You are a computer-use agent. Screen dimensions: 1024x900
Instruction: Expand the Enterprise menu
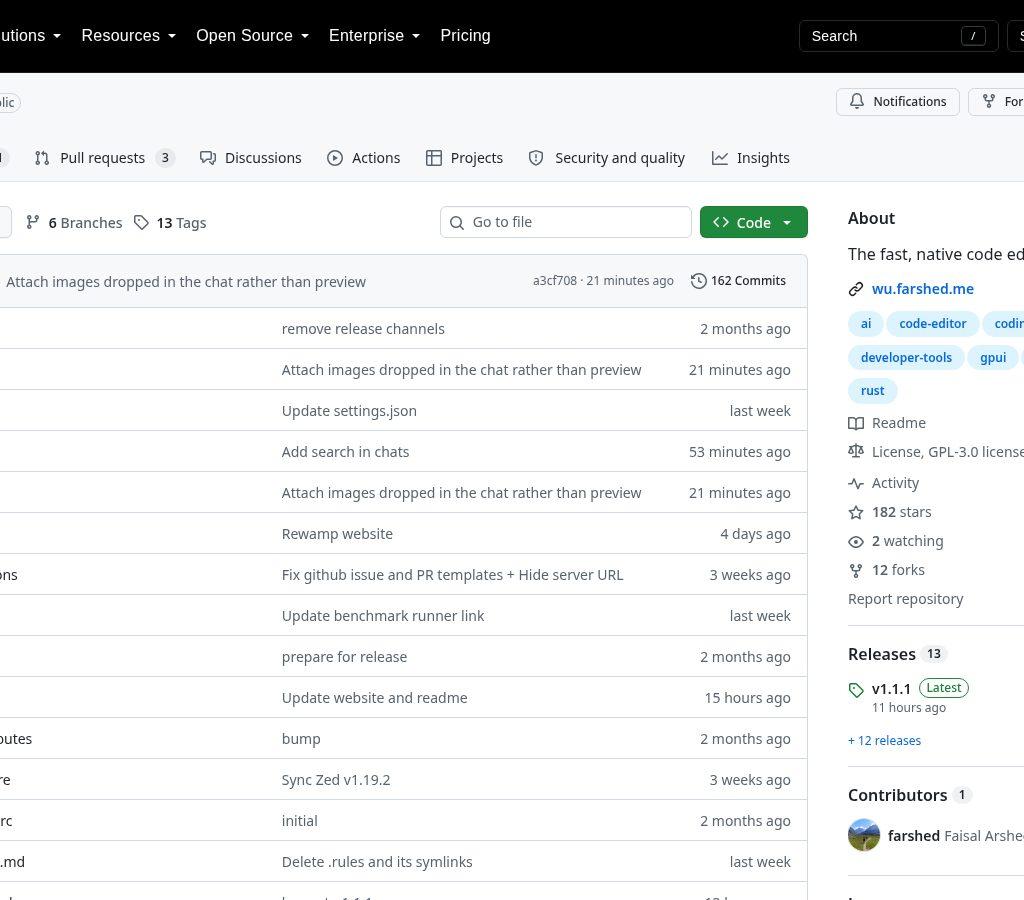click(x=374, y=35)
